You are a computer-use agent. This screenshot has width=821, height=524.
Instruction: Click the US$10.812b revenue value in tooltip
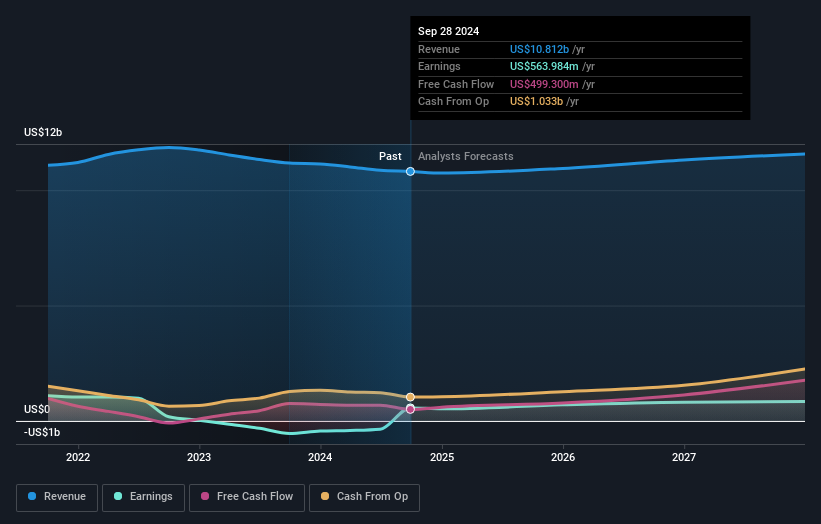(539, 49)
